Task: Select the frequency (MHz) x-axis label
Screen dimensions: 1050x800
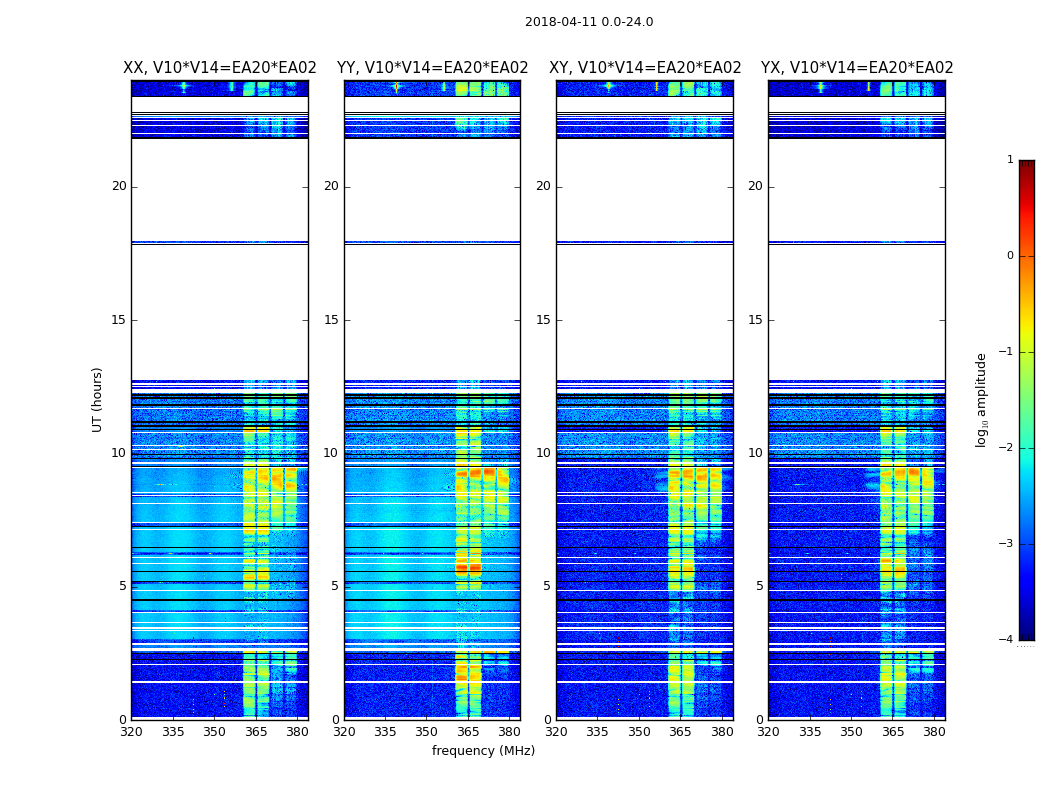Action: tap(483, 751)
